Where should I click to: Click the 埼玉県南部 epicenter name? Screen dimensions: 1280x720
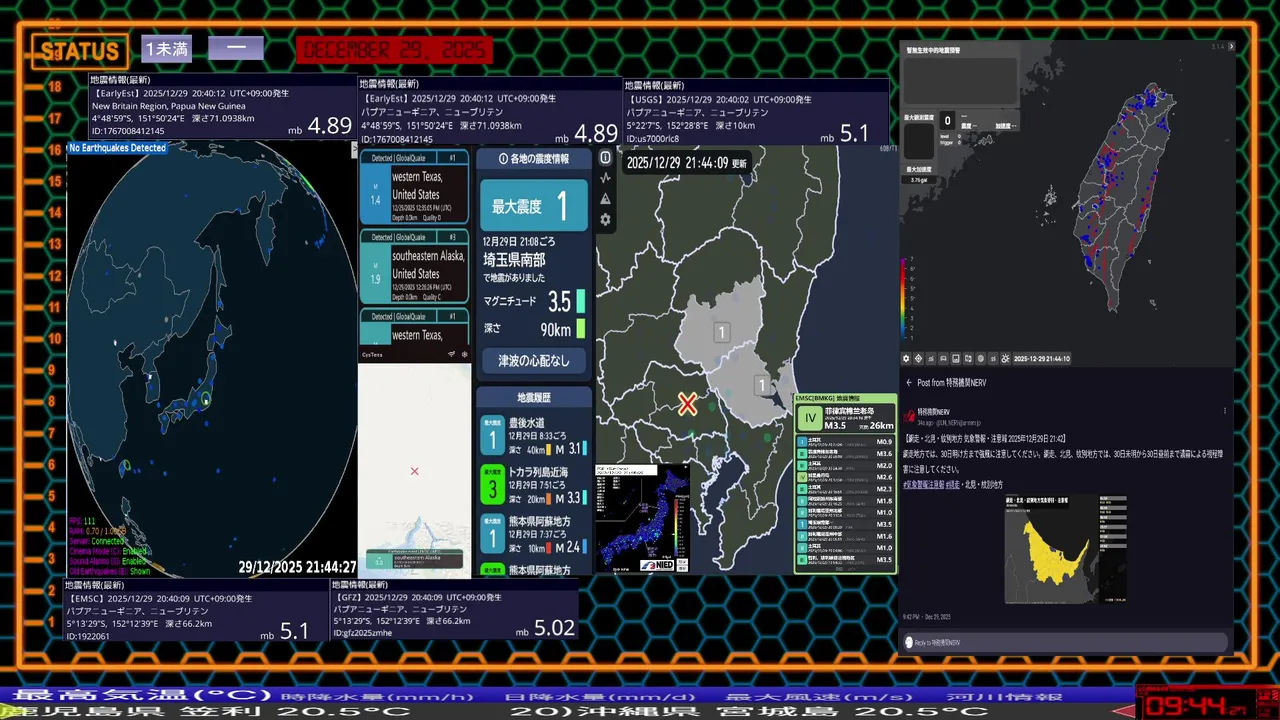(514, 259)
